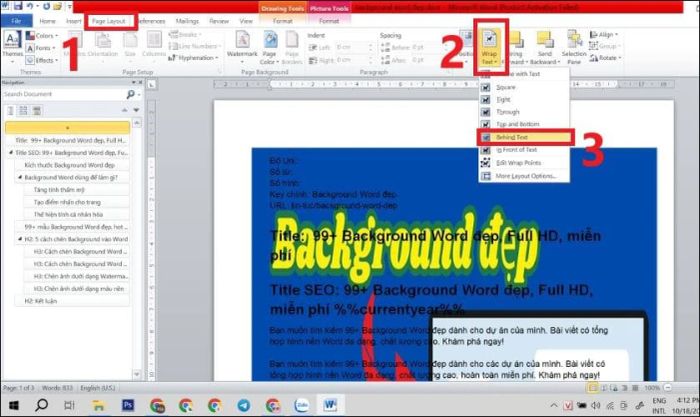The height and width of the screenshot is (417, 700).
Task: Open the Wrap Text dropdown
Action: click(x=489, y=47)
